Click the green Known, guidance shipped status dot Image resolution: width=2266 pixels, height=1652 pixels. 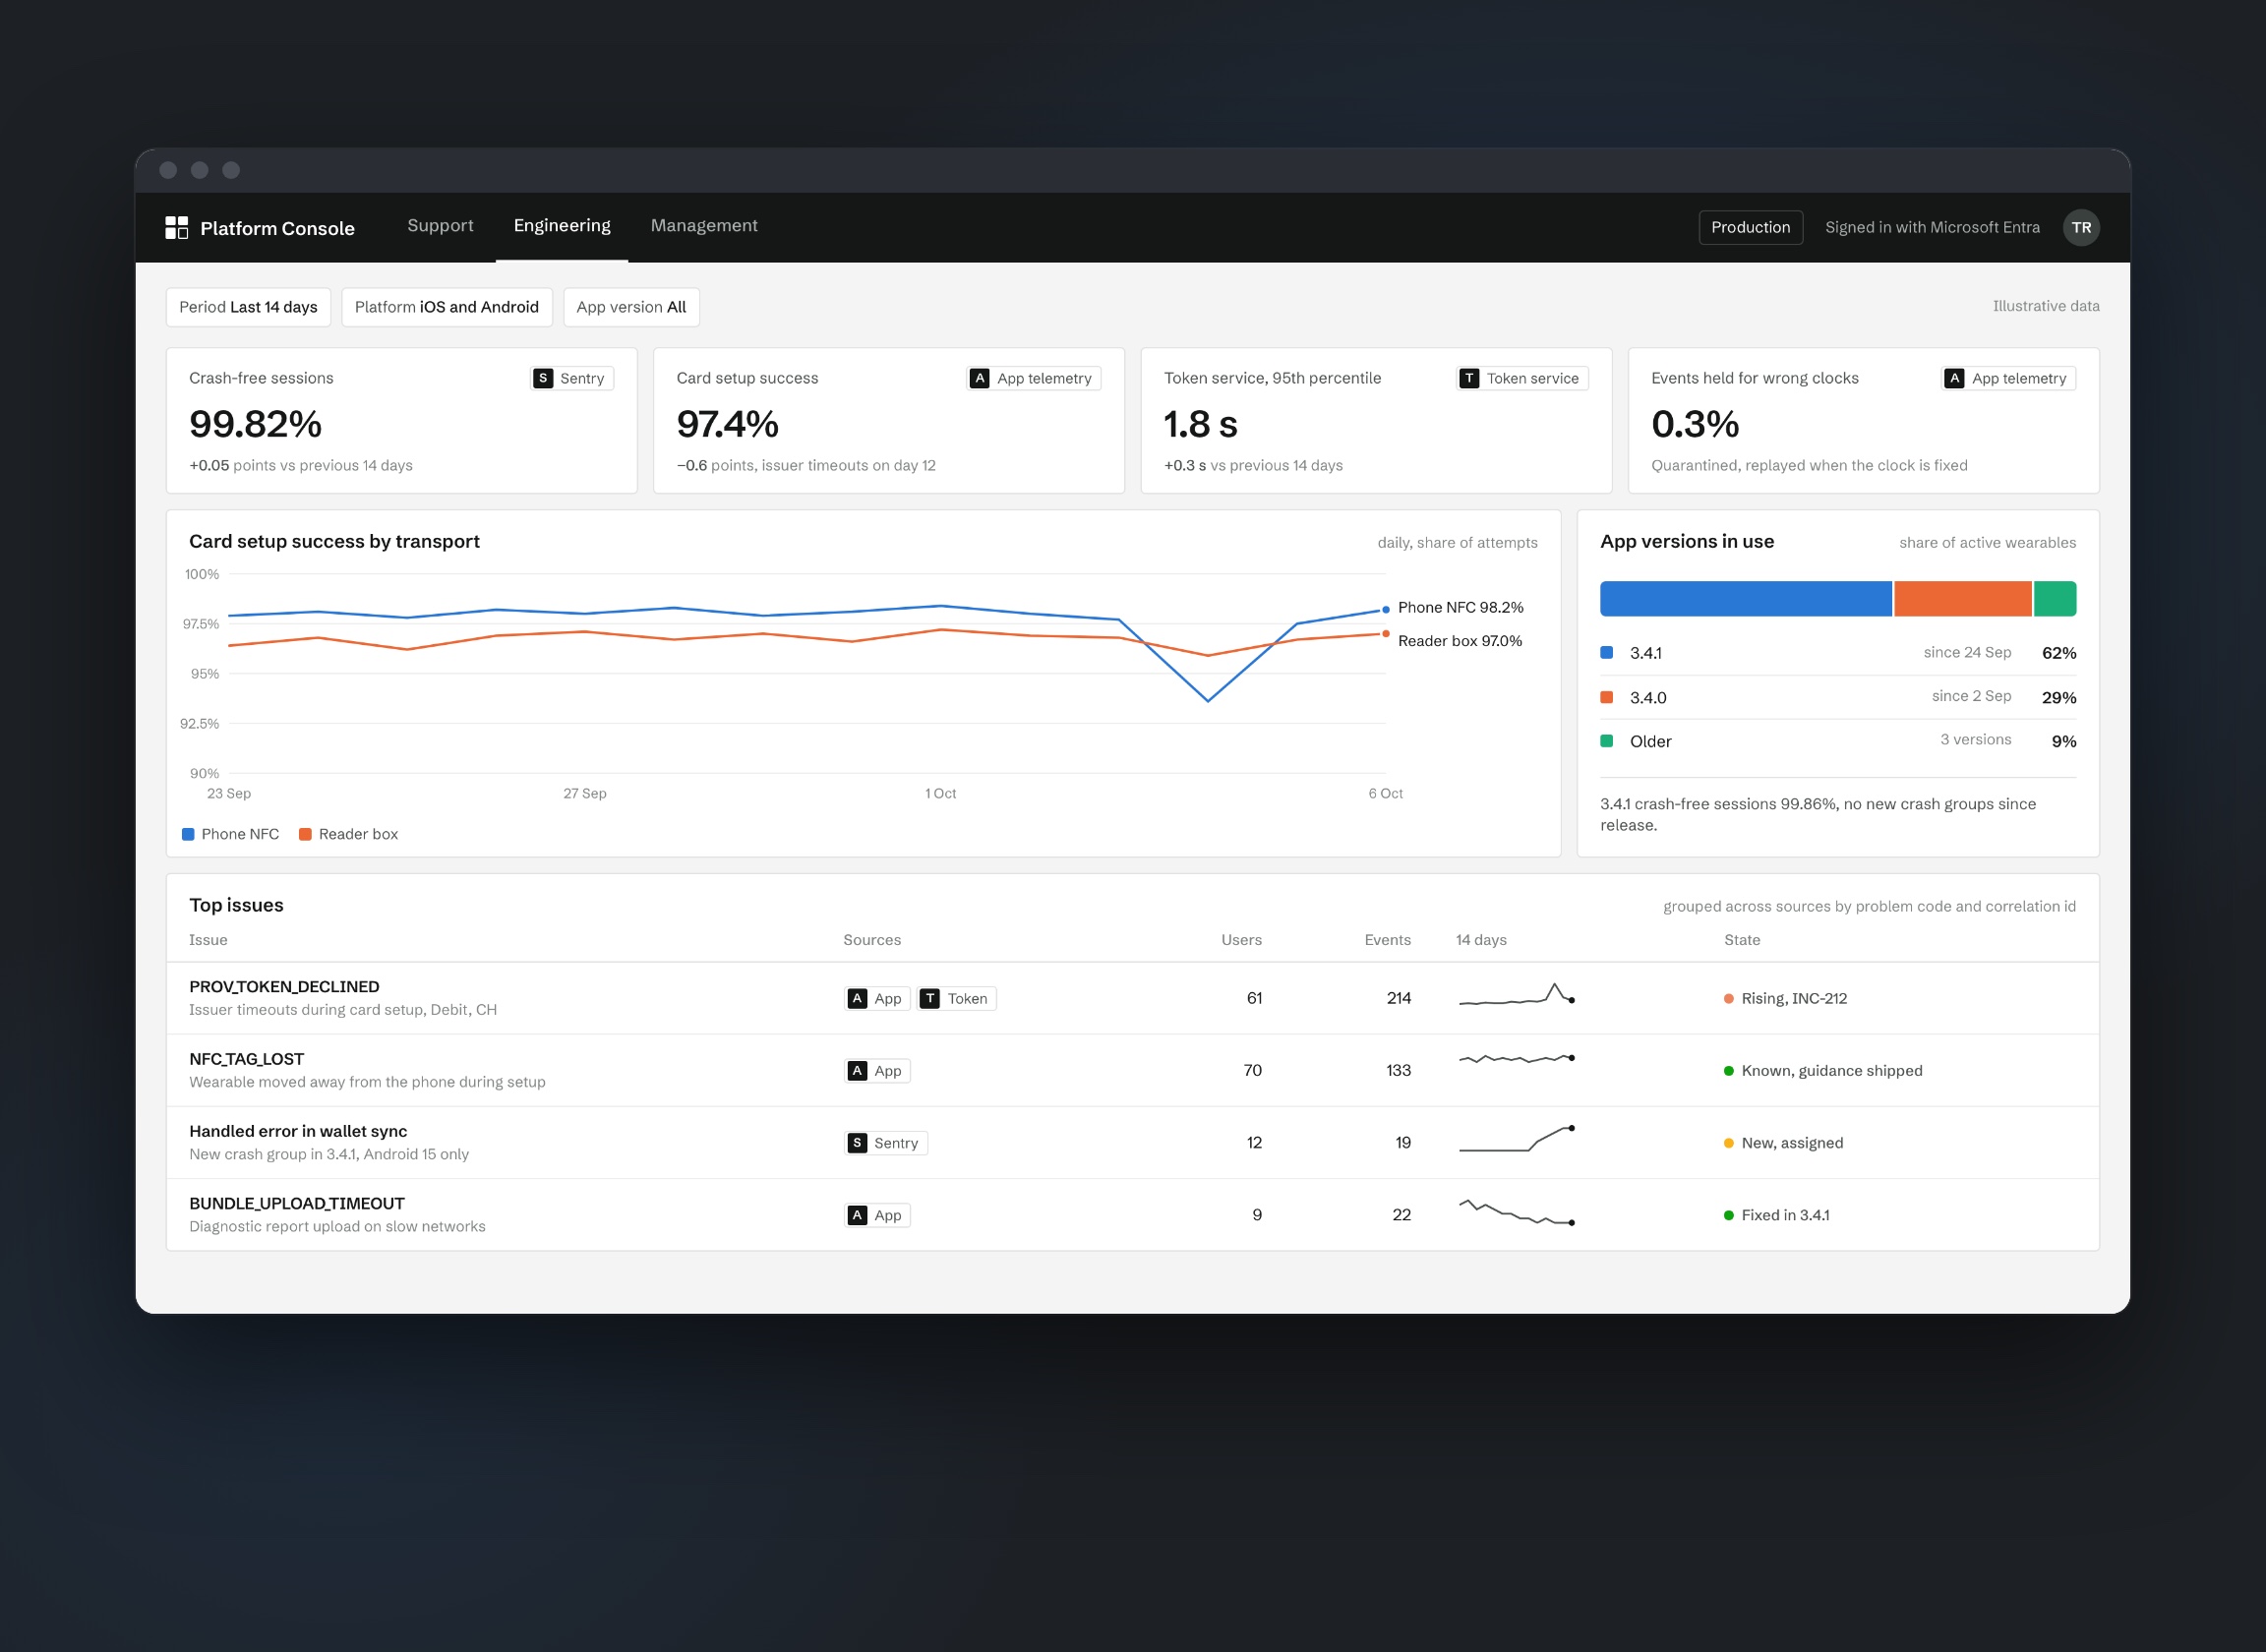click(1729, 1071)
